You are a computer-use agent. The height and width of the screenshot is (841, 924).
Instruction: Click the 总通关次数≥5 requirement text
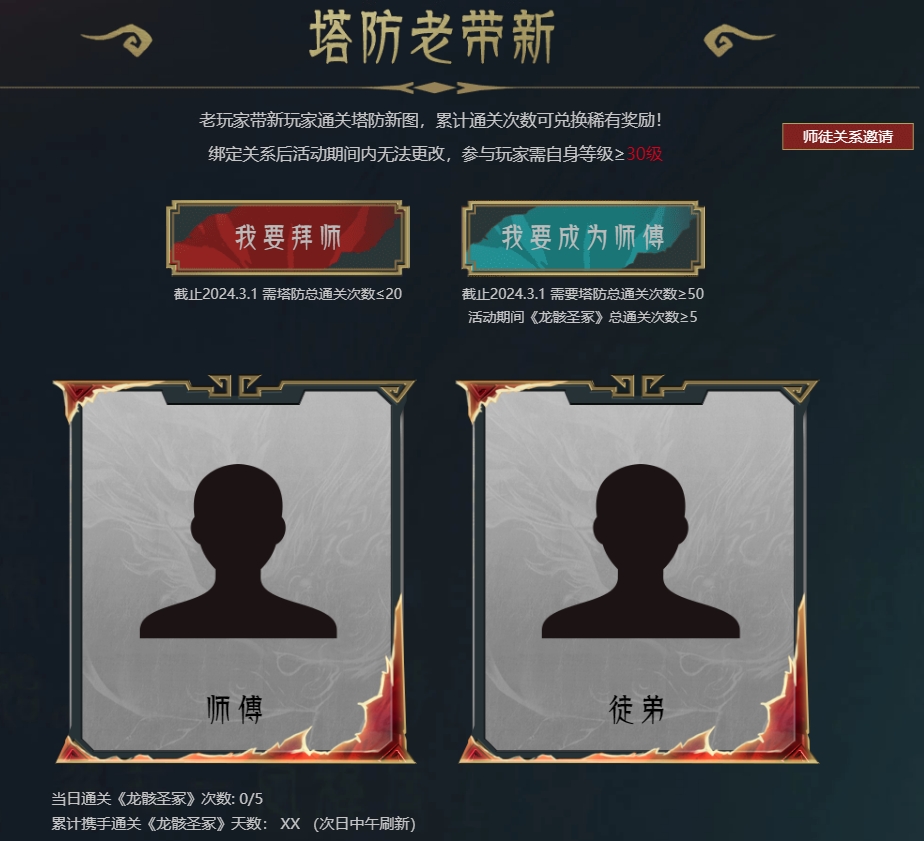pyautogui.click(x=653, y=317)
